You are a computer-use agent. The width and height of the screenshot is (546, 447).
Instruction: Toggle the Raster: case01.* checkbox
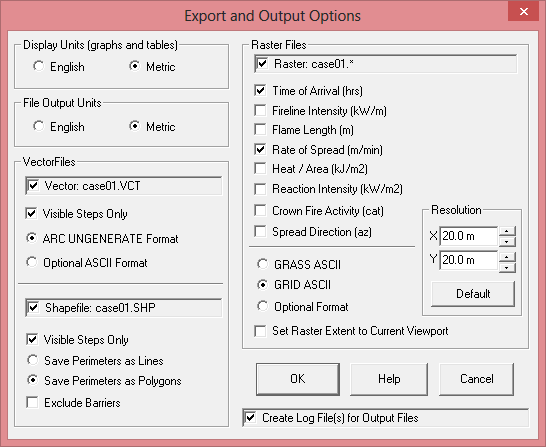click(262, 64)
